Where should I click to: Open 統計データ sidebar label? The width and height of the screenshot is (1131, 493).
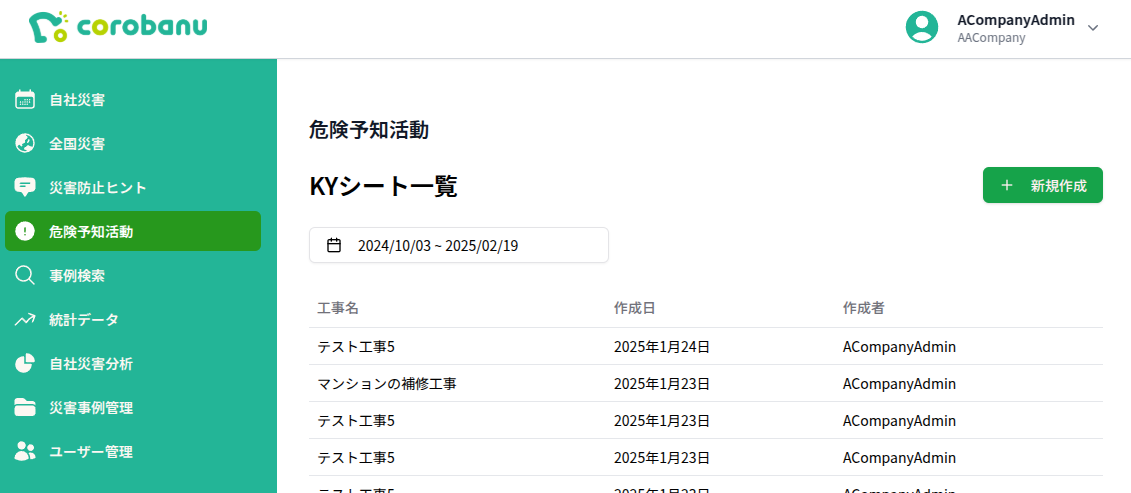coord(84,320)
